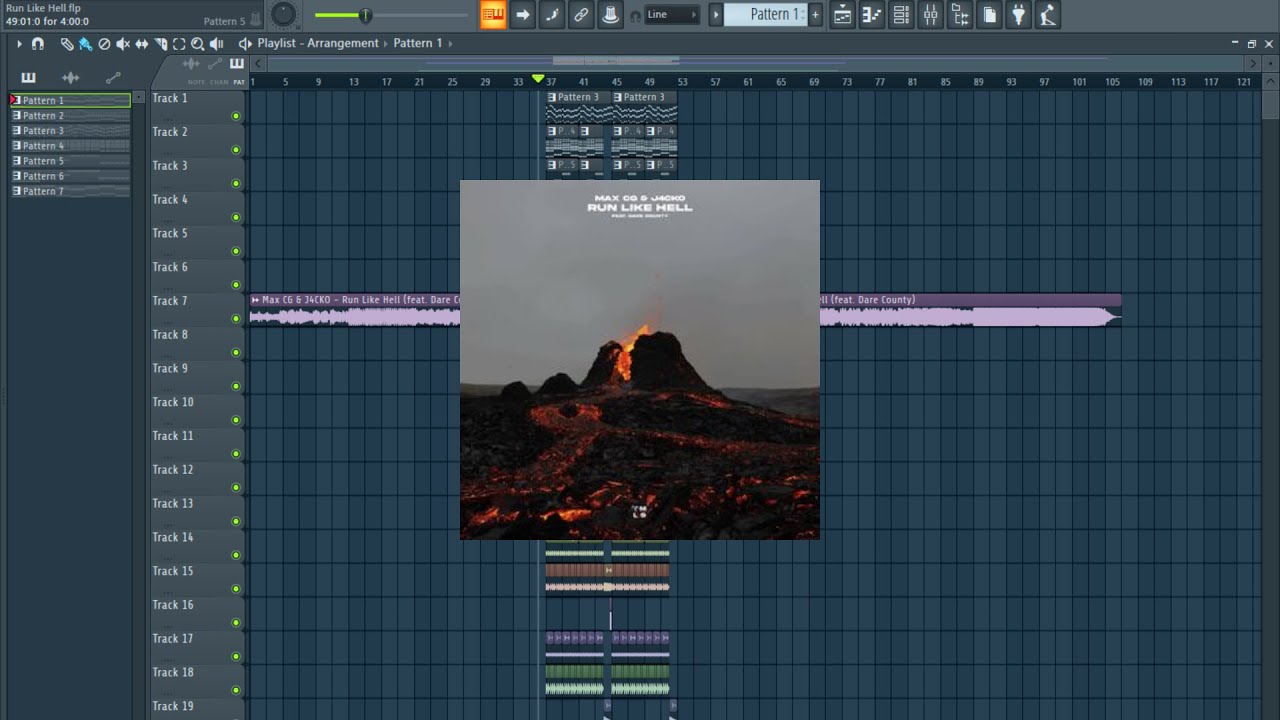Click speaker icon beside Playlist title
Screen dimensions: 1280x720
point(245,44)
